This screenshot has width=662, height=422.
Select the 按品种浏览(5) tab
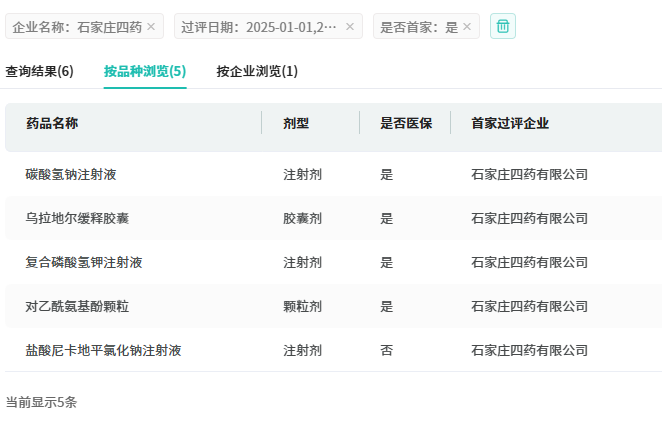coord(145,71)
